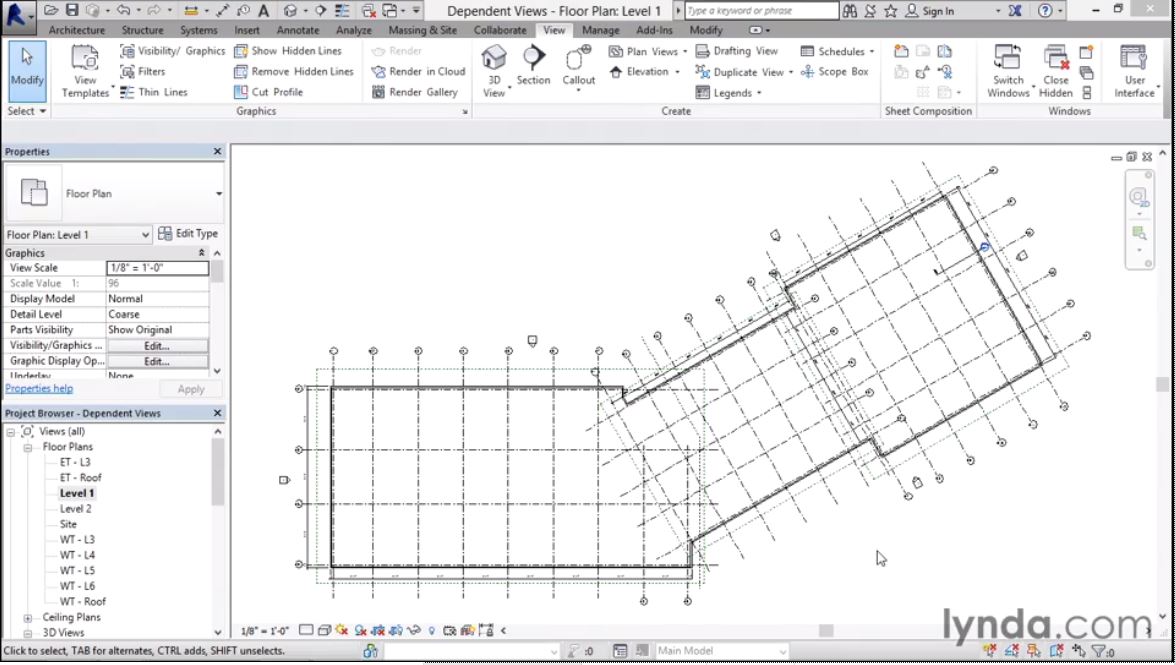Open the User Interface dropdown
This screenshot has height=665, width=1176.
click(x=1134, y=70)
